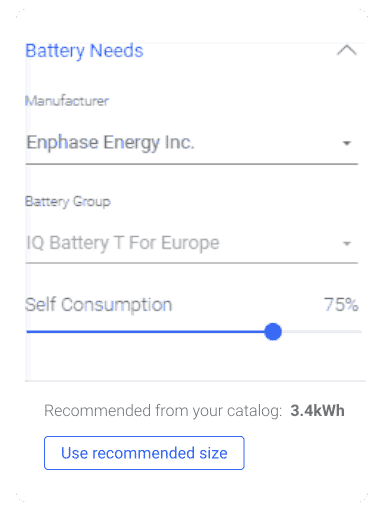Image resolution: width=384 pixels, height=525 pixels.
Task: Select the Enphase Energy Inc. text in the field
Action: pos(110,143)
